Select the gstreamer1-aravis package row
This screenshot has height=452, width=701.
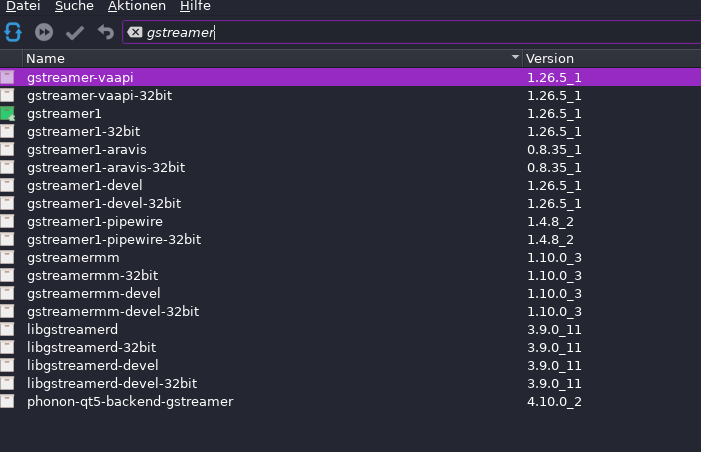pos(87,149)
